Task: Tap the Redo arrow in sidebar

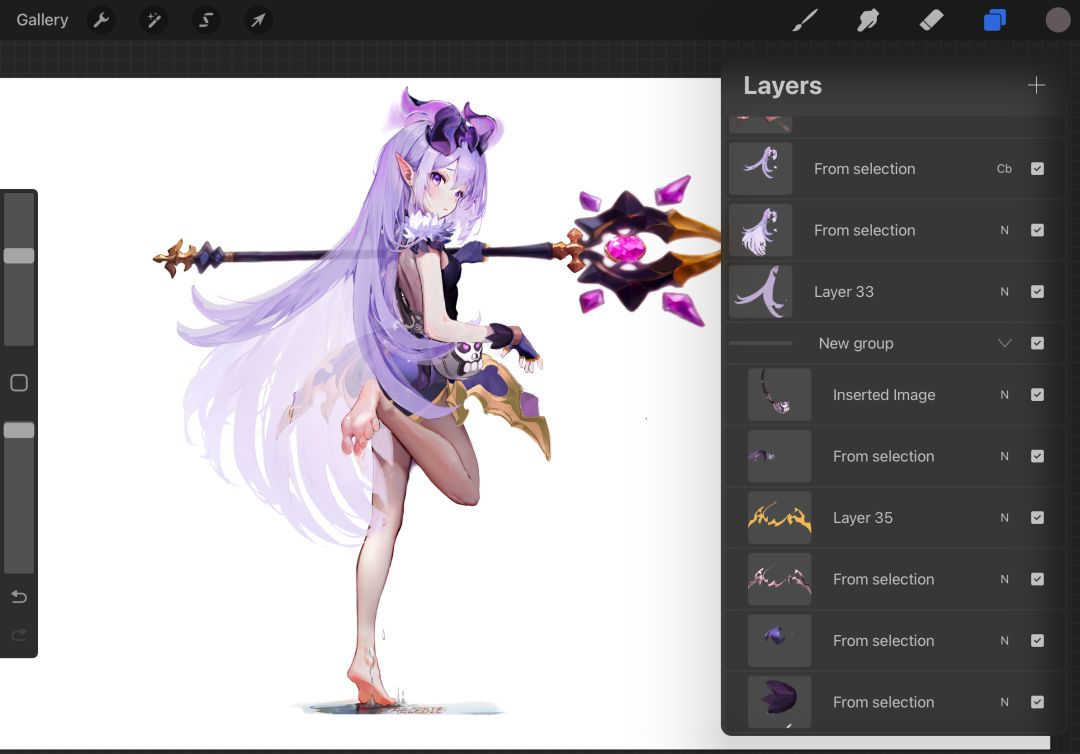Action: point(19,634)
